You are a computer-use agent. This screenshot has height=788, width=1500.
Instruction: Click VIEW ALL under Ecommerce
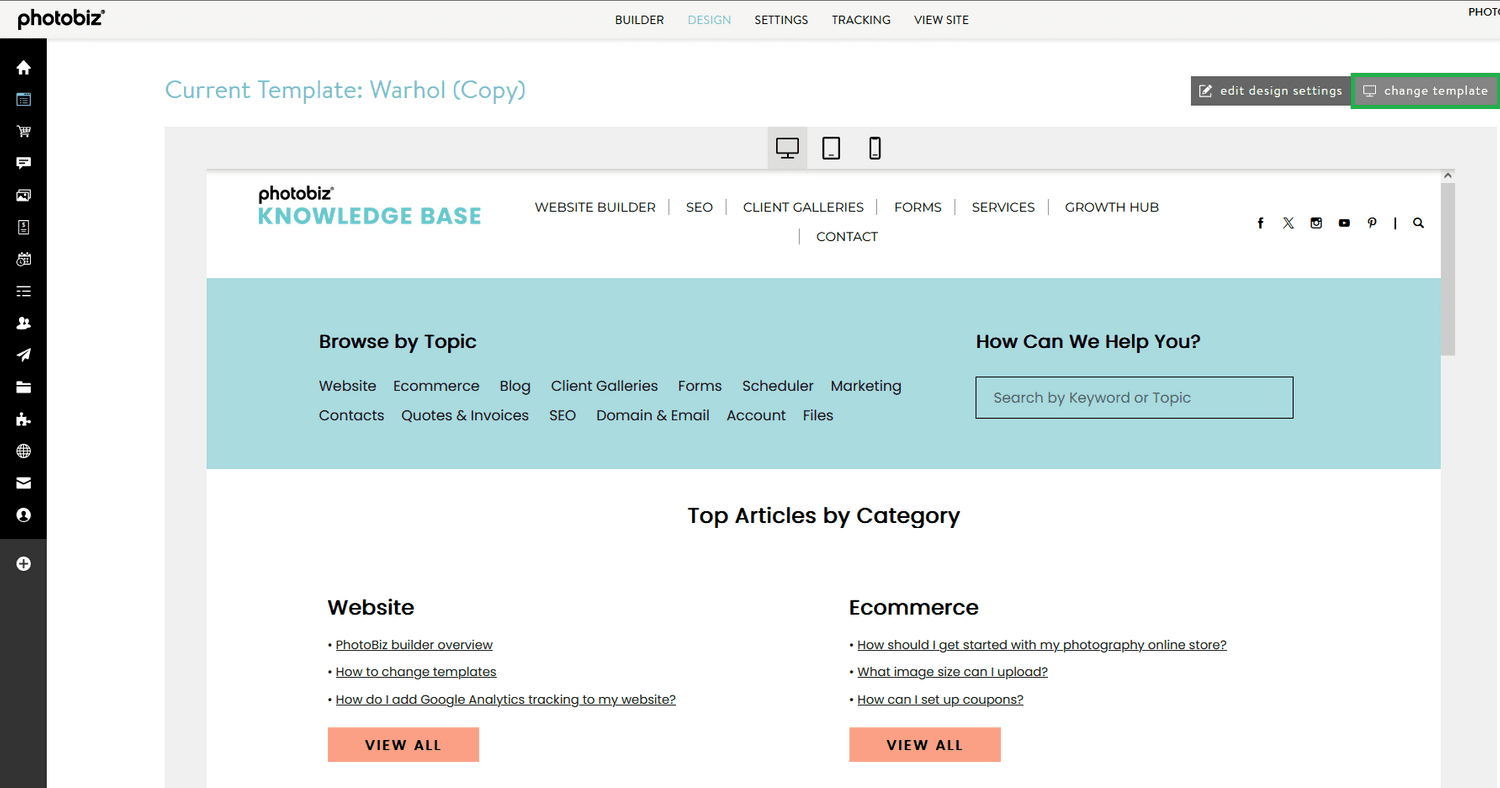(x=925, y=745)
